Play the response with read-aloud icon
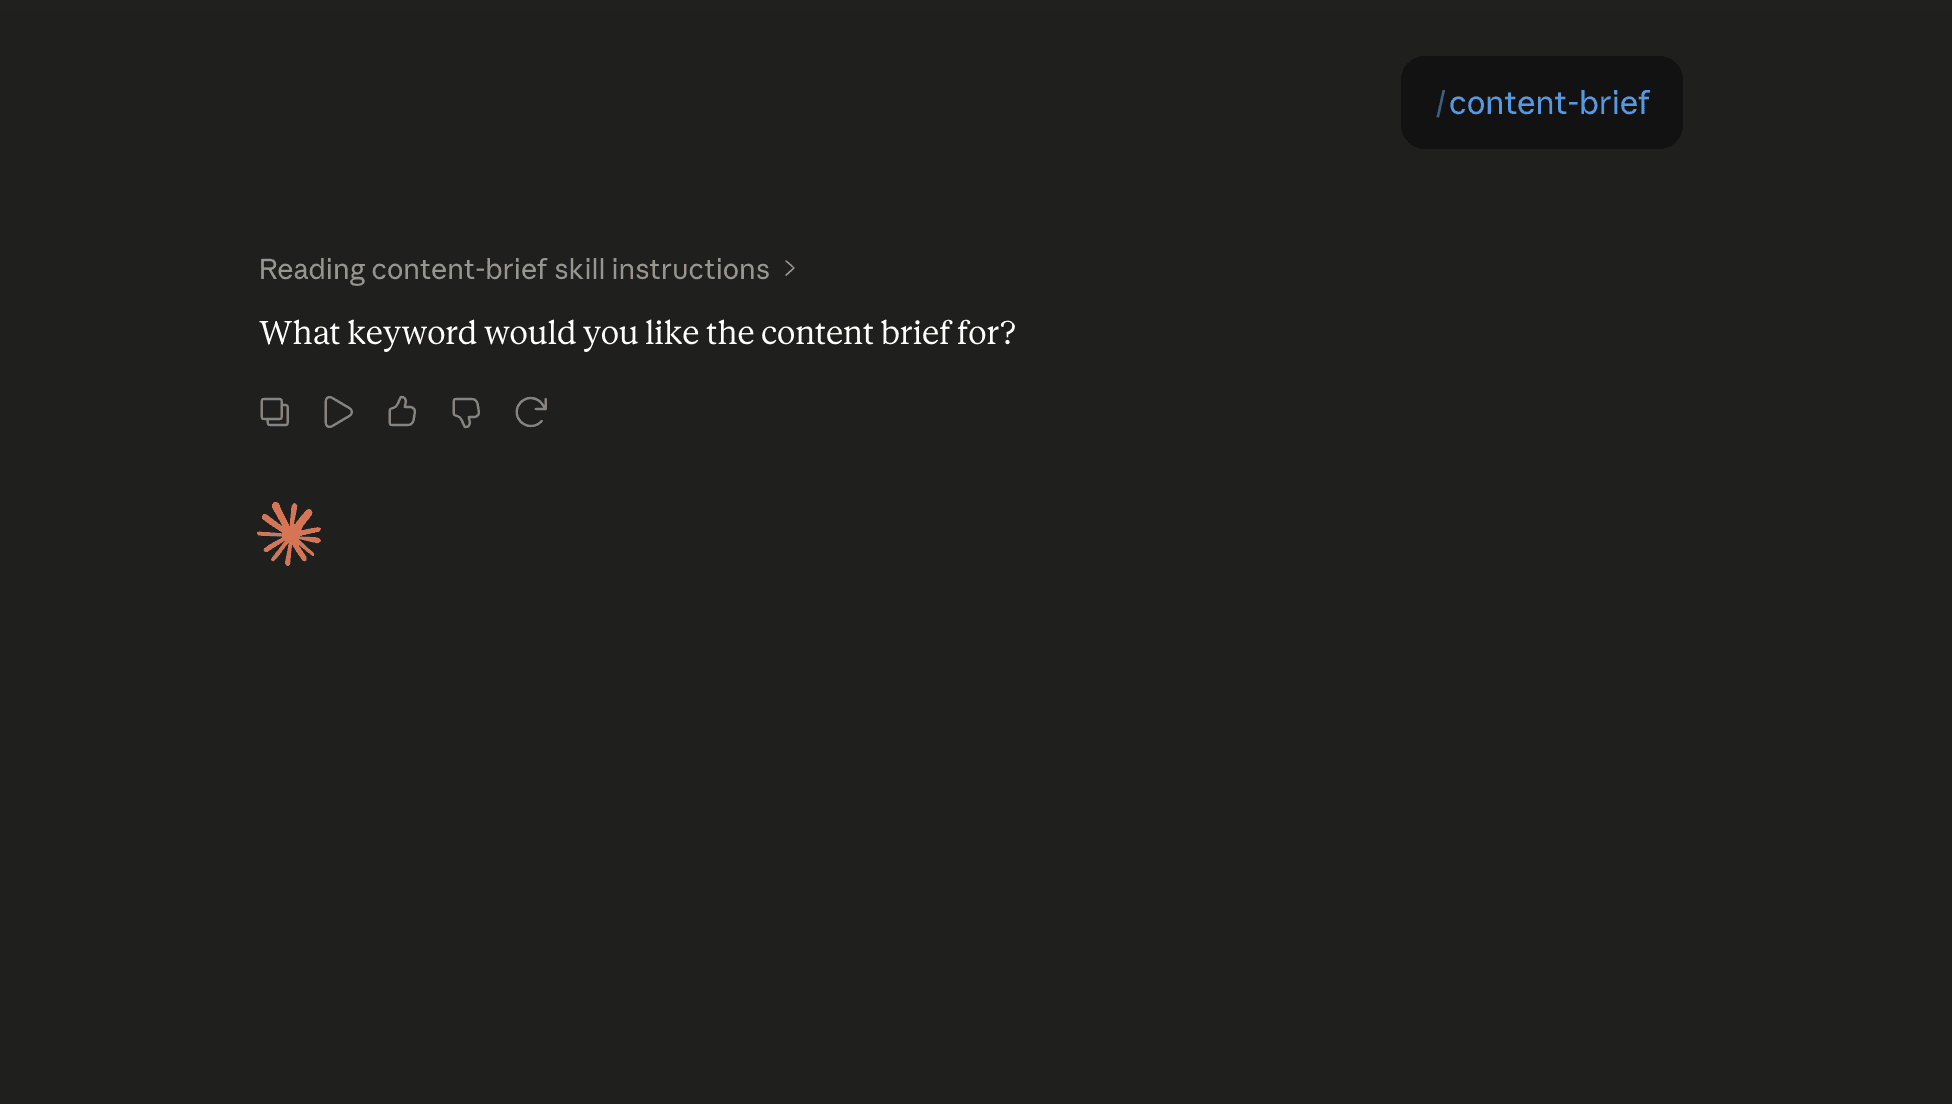Image resolution: width=1952 pixels, height=1104 pixels. [338, 412]
